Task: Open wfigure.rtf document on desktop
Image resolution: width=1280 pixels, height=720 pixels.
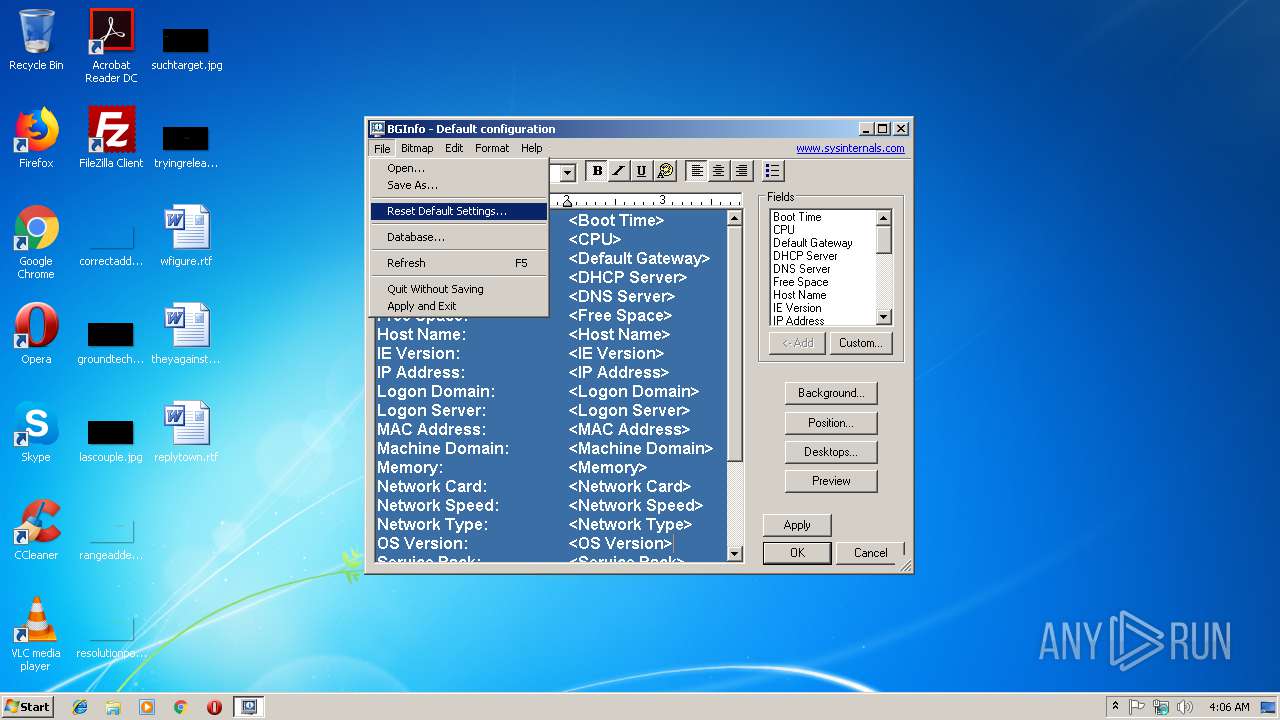Action: click(x=186, y=236)
